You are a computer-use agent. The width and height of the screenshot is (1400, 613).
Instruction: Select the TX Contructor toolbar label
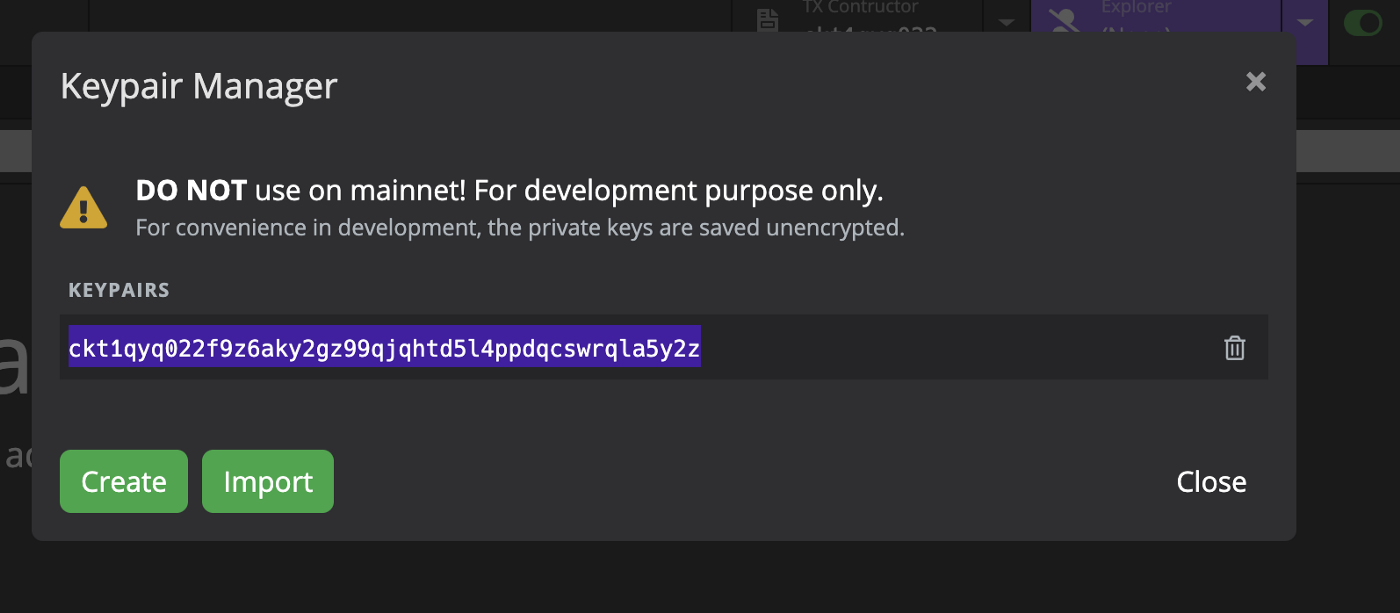pos(860,7)
